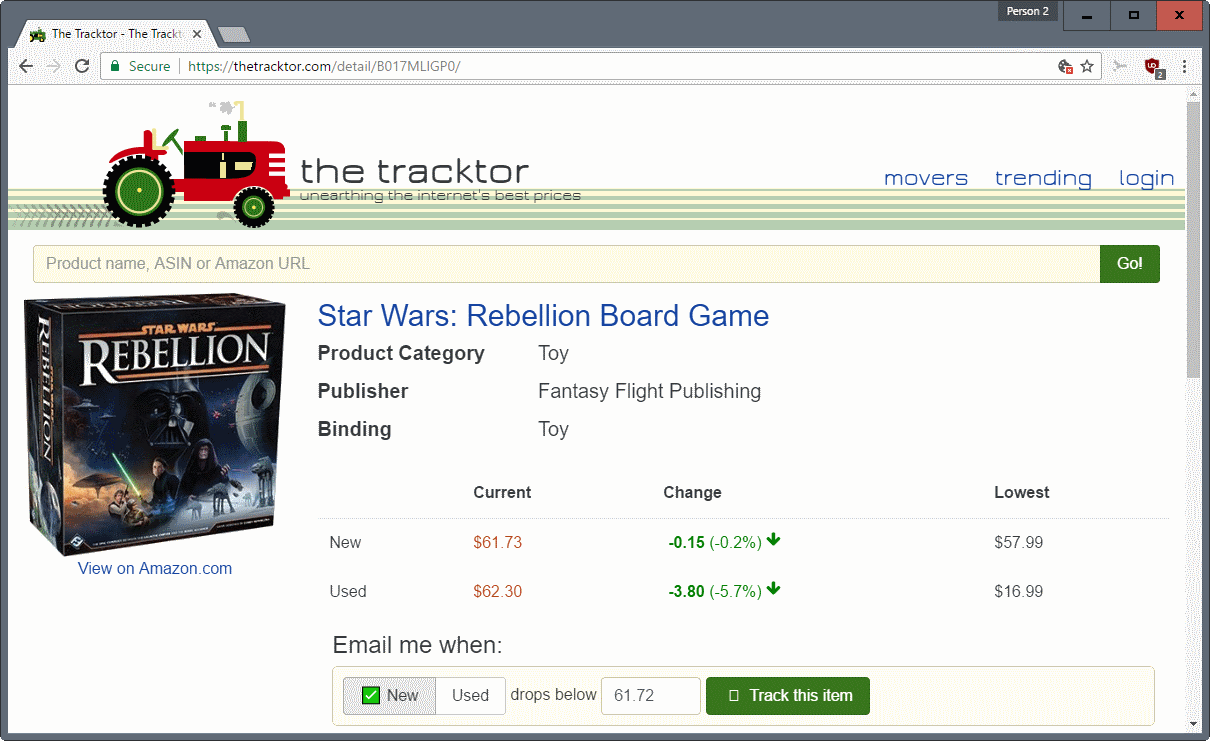Toggle the New condition option
The image size is (1210, 741).
tap(390, 696)
